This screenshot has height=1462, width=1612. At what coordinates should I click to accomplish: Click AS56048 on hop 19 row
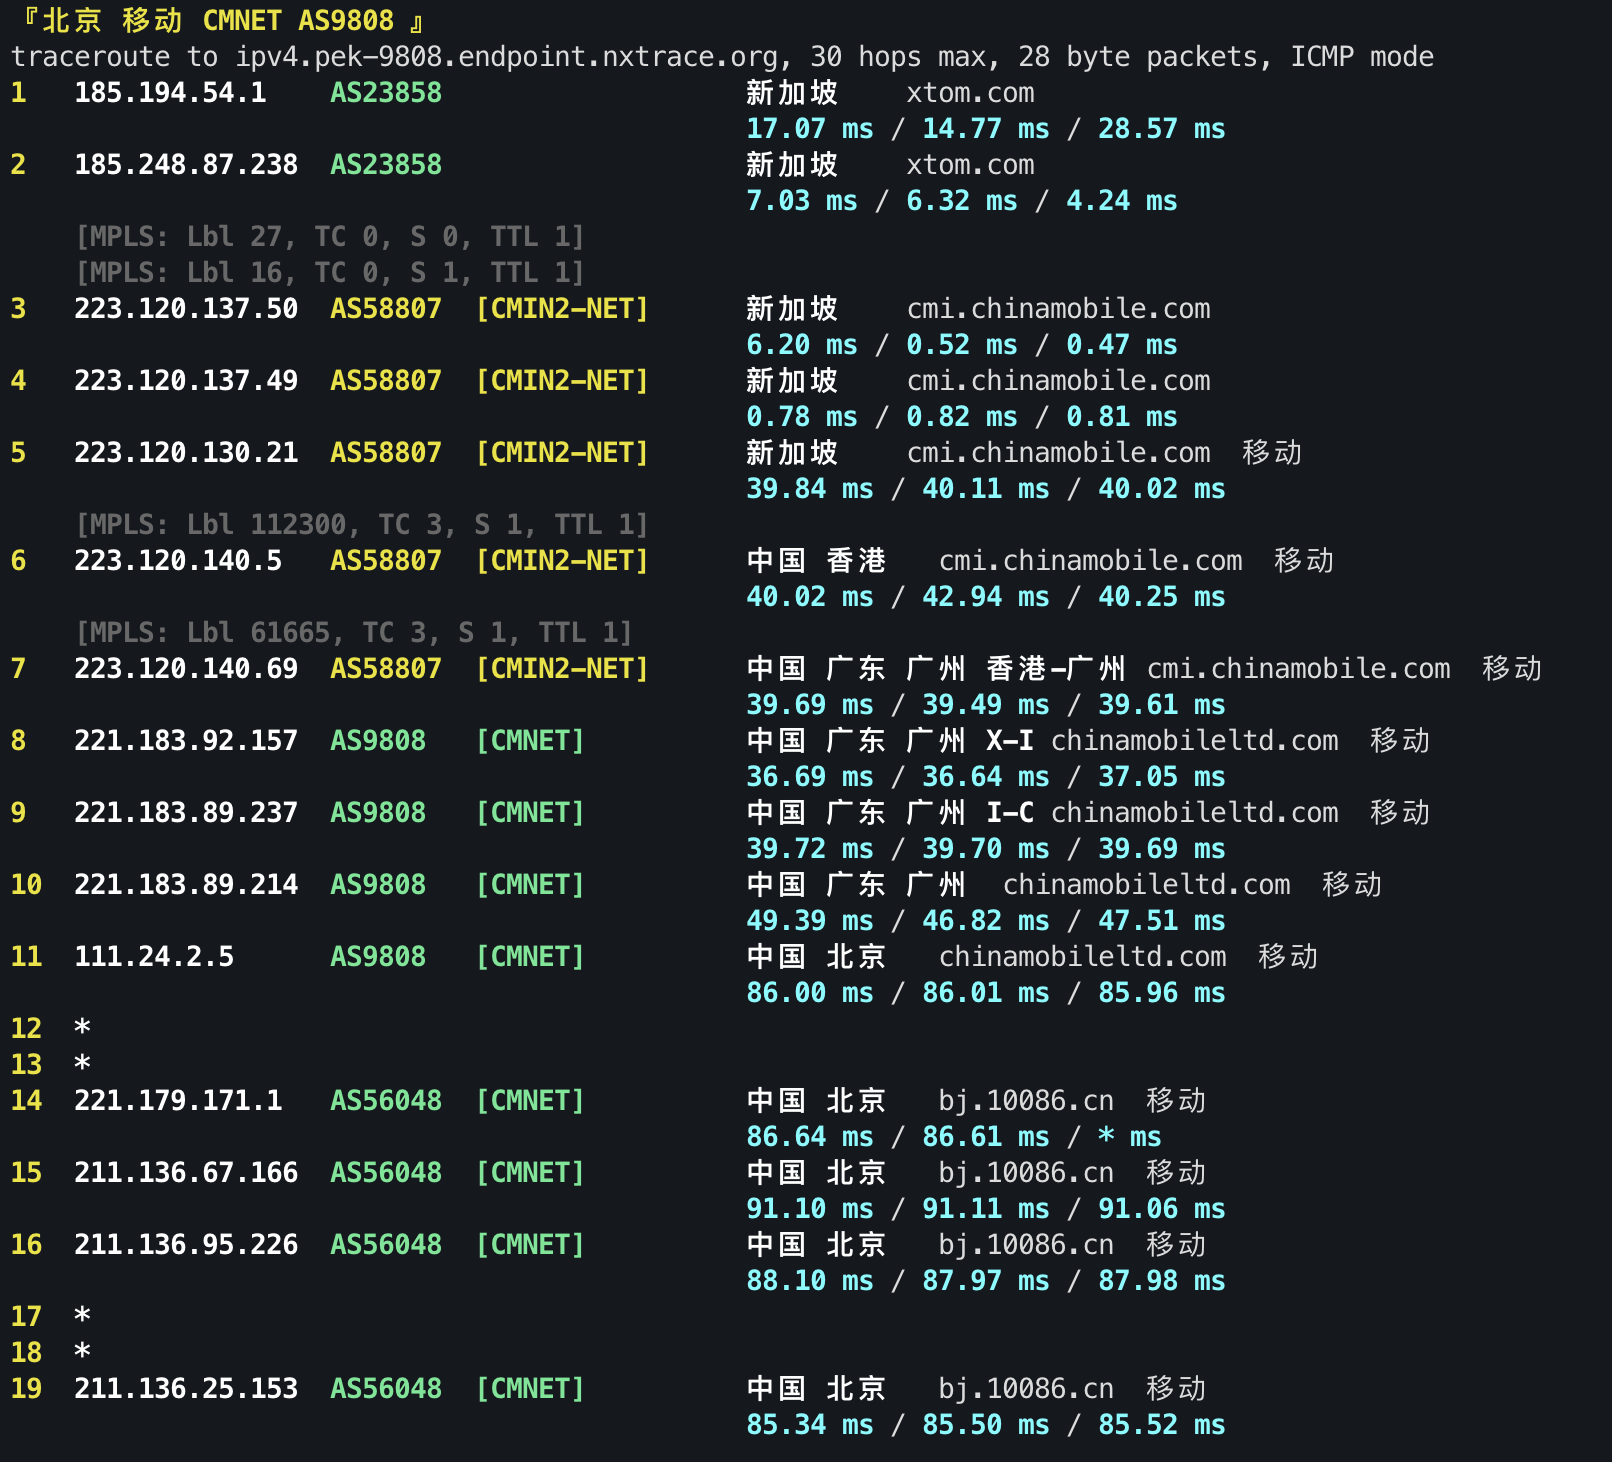386,1389
